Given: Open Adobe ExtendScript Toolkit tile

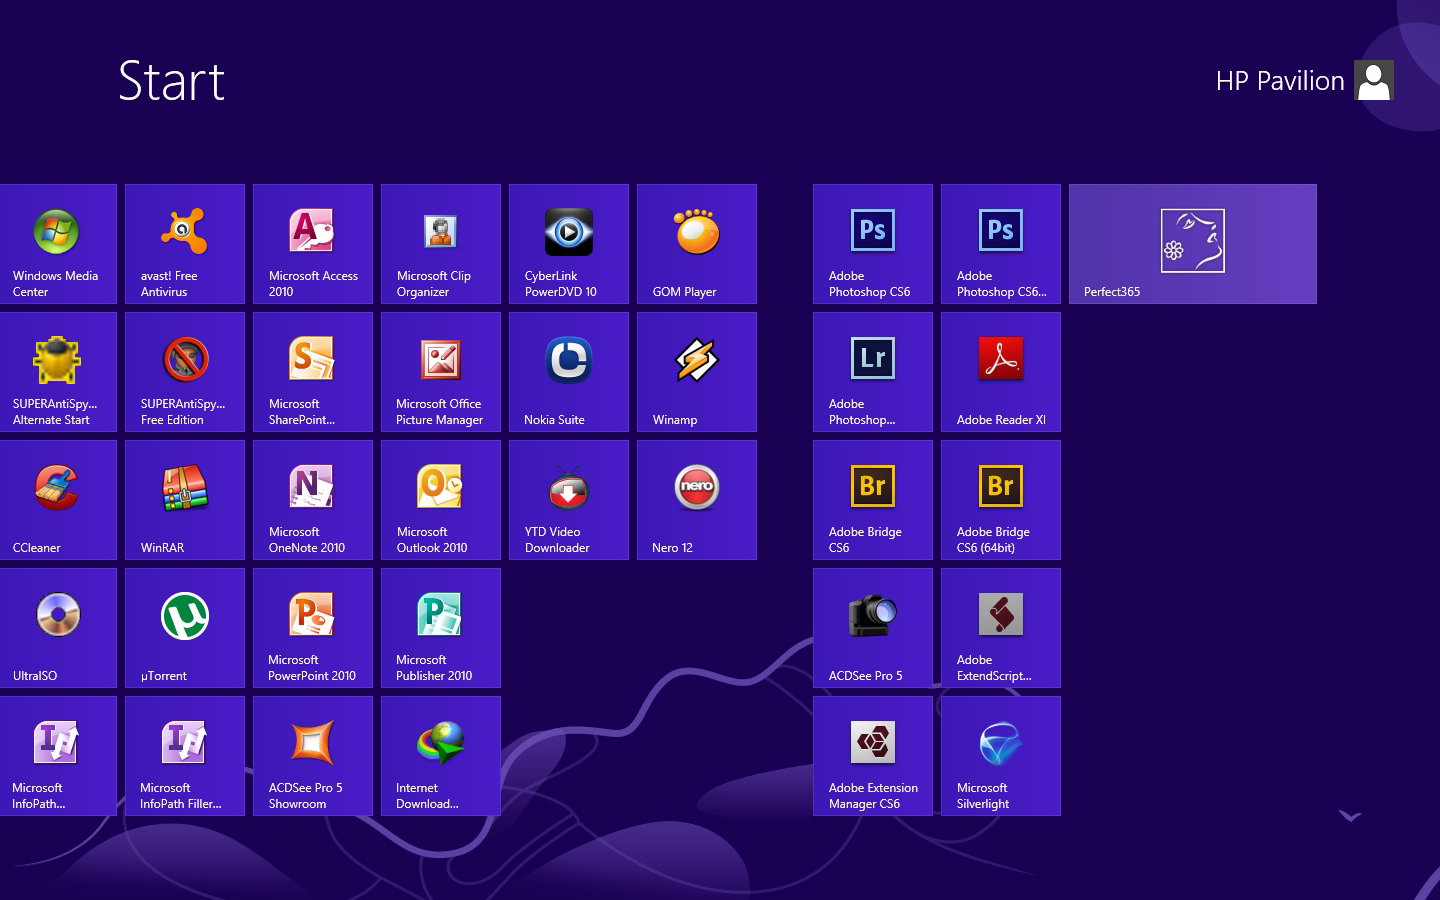Looking at the screenshot, I should tap(1001, 628).
